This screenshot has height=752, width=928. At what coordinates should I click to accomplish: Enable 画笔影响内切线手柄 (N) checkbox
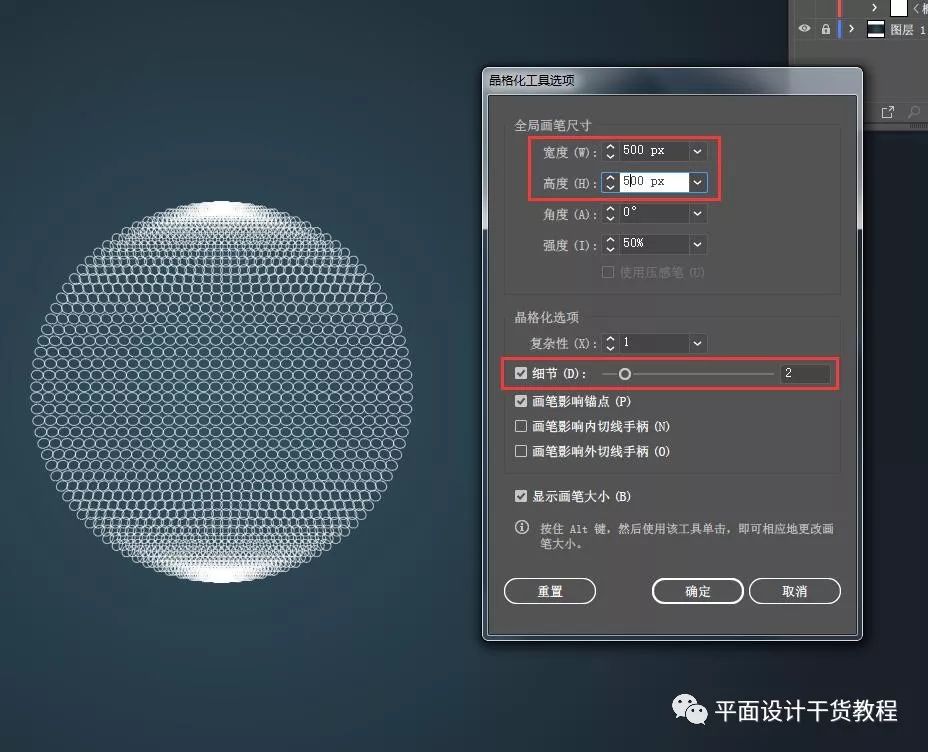(521, 426)
